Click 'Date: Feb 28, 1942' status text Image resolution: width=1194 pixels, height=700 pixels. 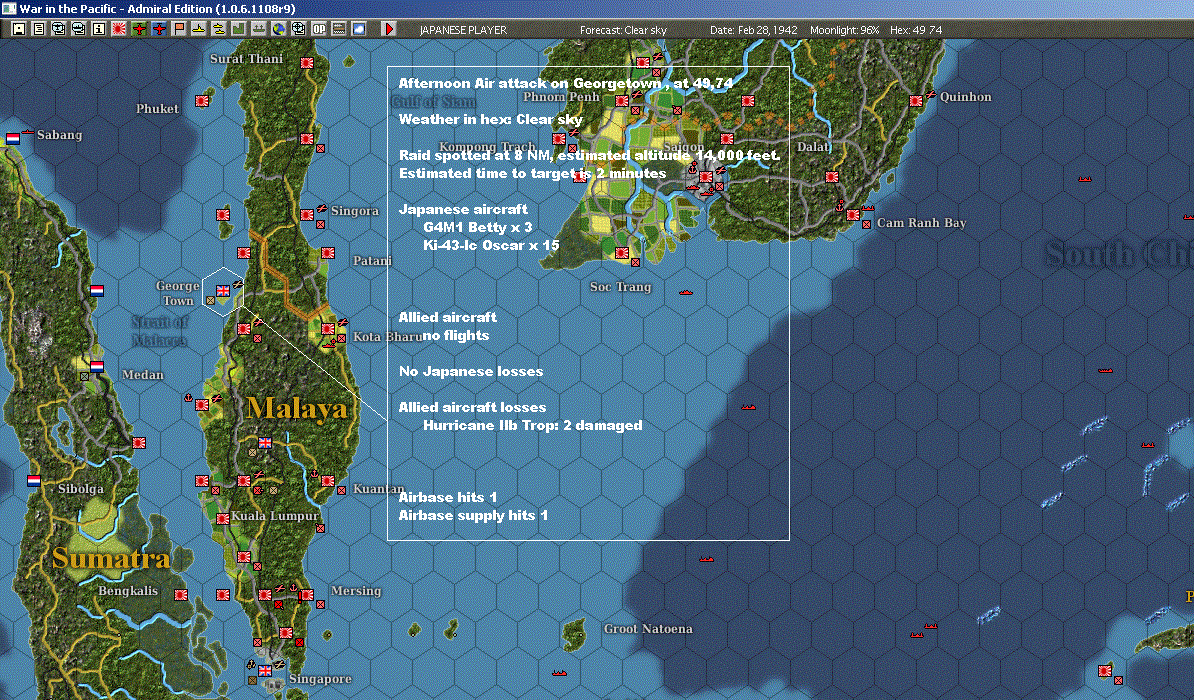click(x=753, y=30)
